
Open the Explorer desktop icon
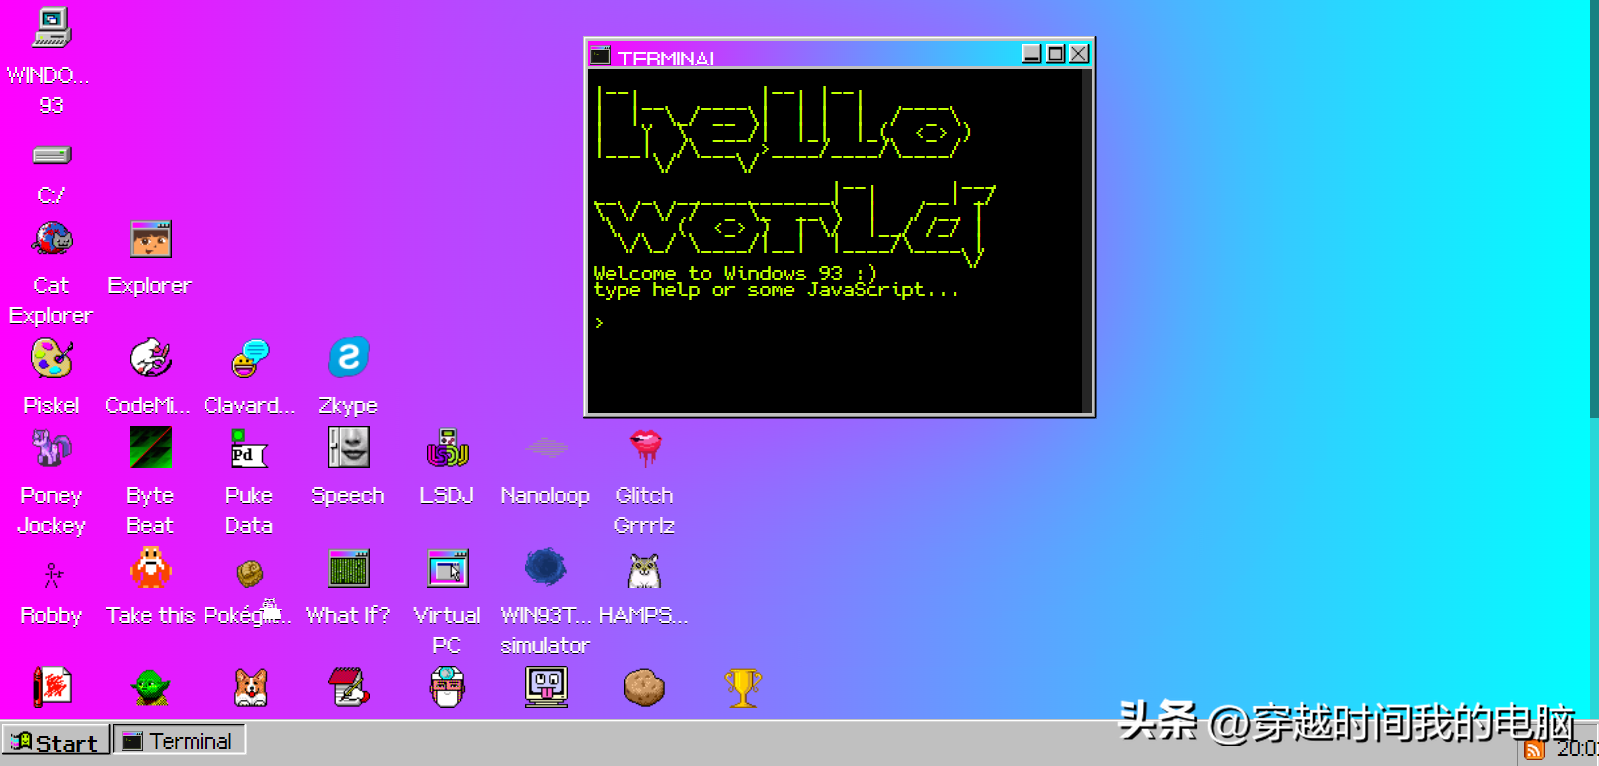pyautogui.click(x=150, y=240)
